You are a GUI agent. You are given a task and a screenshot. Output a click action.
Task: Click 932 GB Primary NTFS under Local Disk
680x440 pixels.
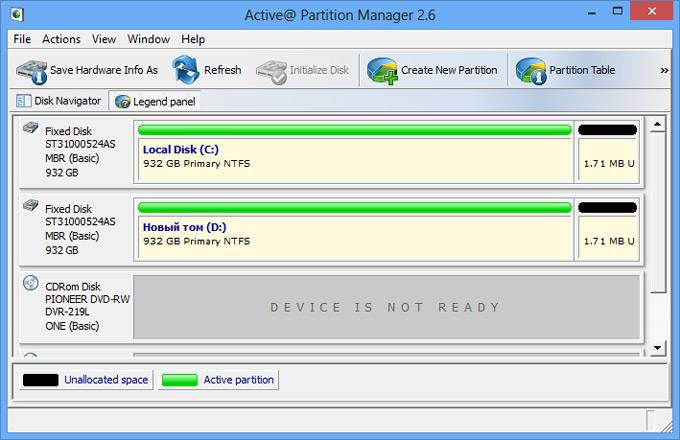coord(196,163)
